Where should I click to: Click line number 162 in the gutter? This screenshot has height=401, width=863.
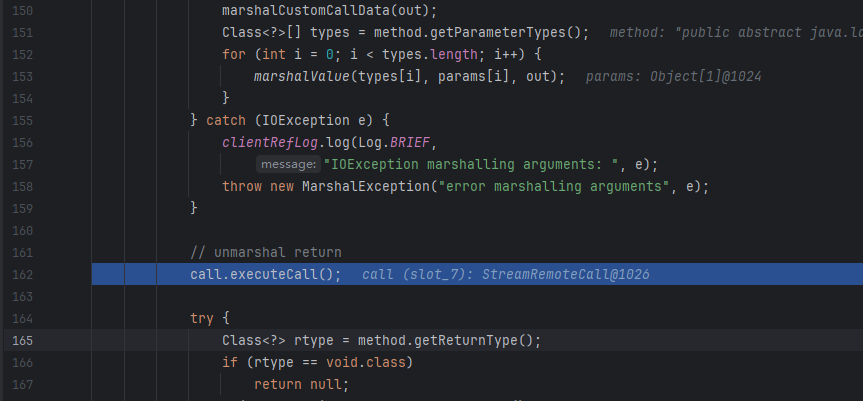pos(22,274)
